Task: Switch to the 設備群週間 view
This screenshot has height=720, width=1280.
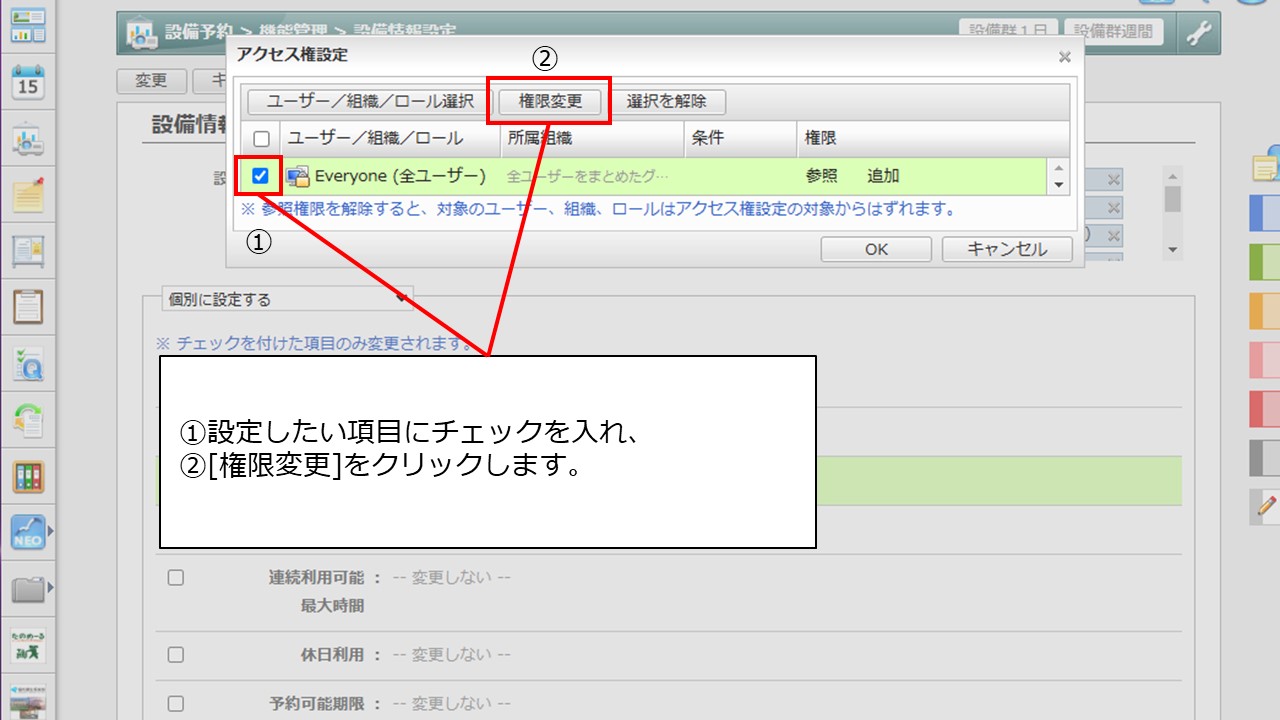Action: [1114, 31]
